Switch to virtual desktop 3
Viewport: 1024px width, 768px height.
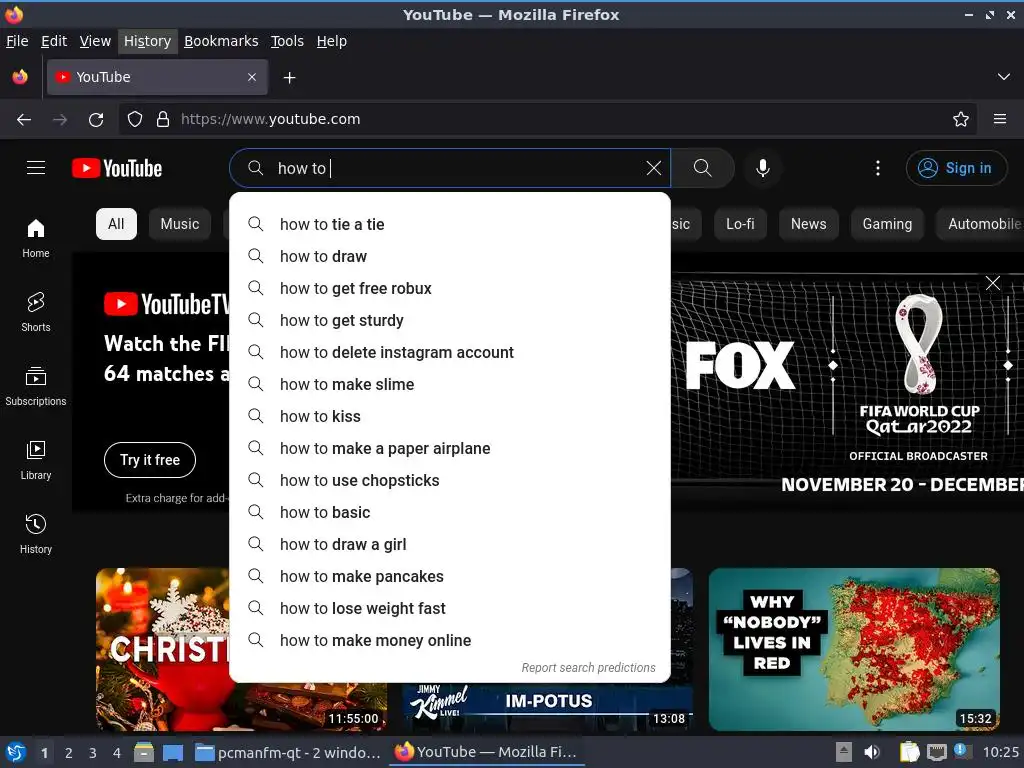[93, 753]
